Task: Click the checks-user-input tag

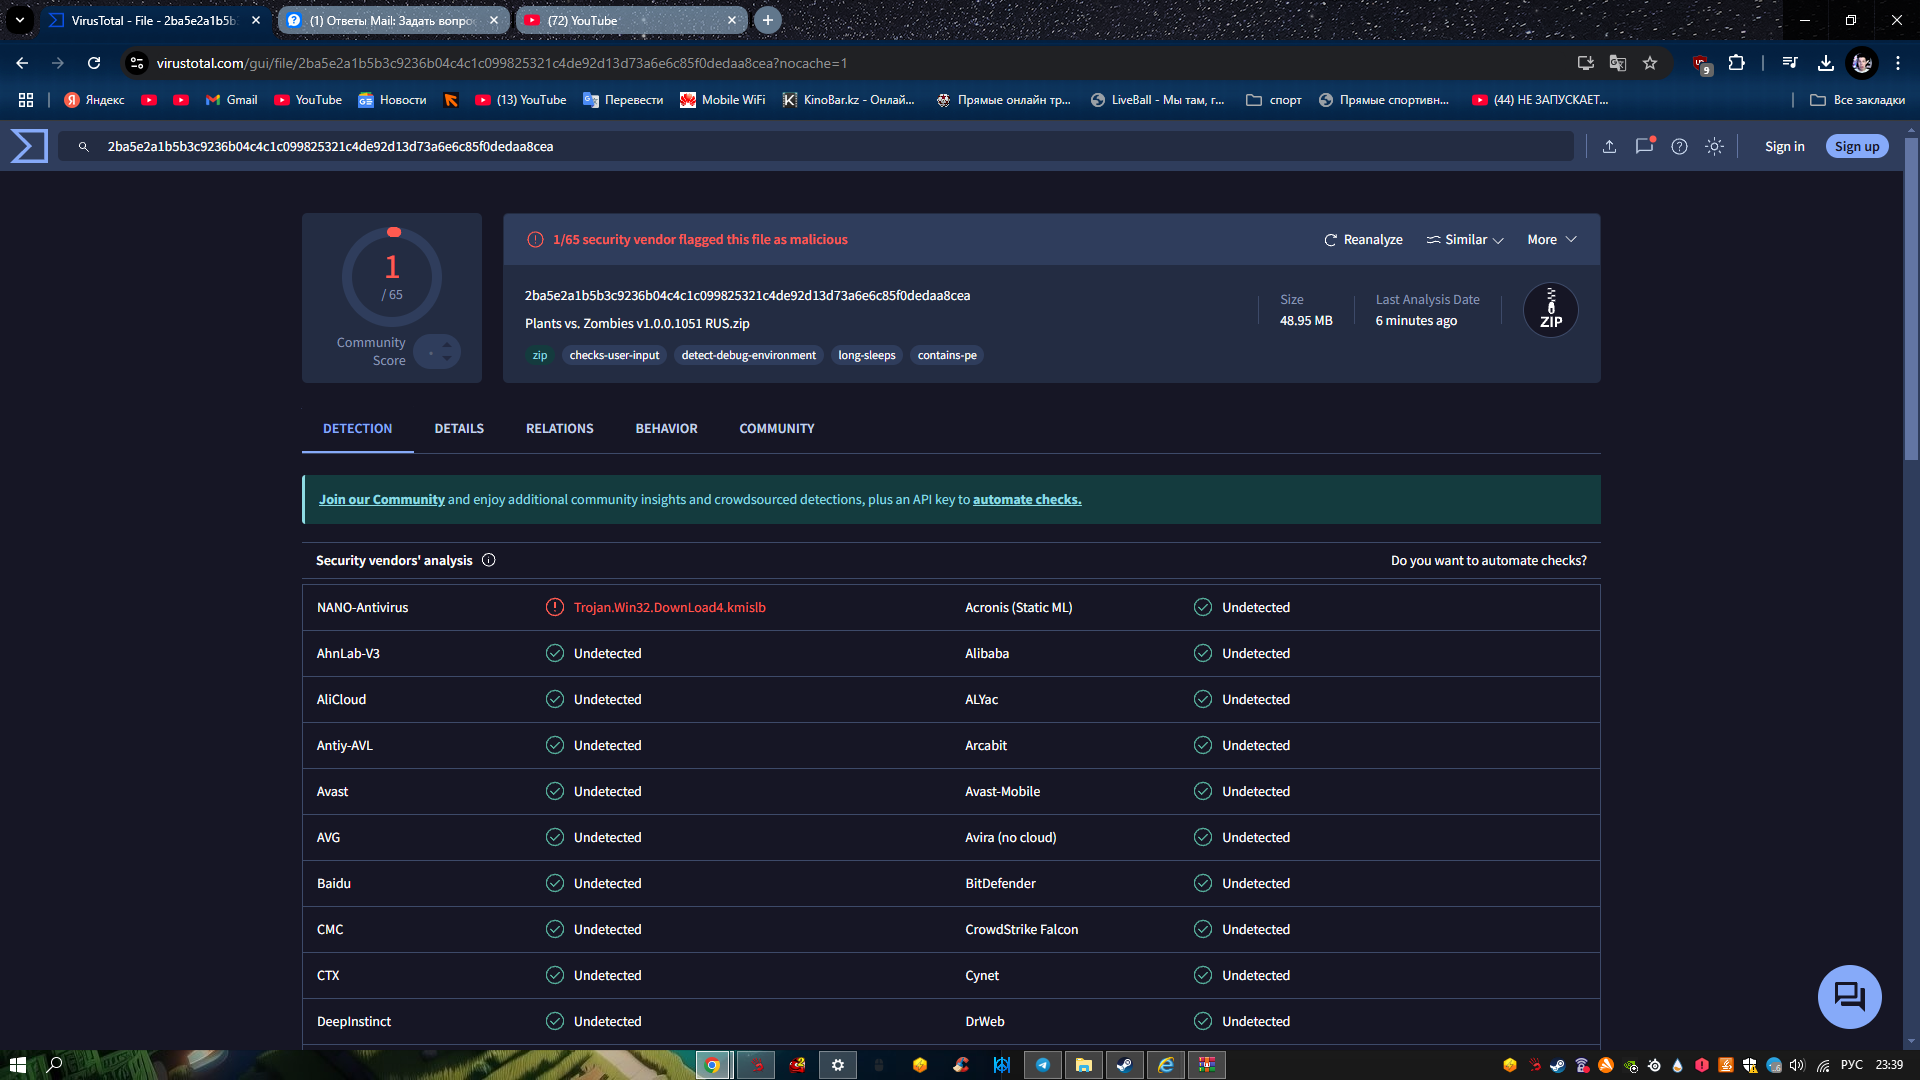Action: [x=614, y=355]
